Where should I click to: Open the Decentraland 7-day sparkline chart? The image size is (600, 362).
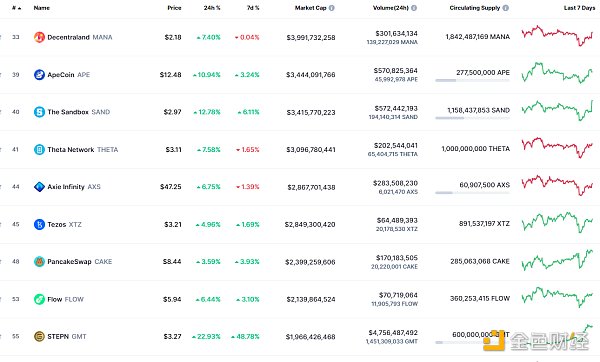pos(557,36)
